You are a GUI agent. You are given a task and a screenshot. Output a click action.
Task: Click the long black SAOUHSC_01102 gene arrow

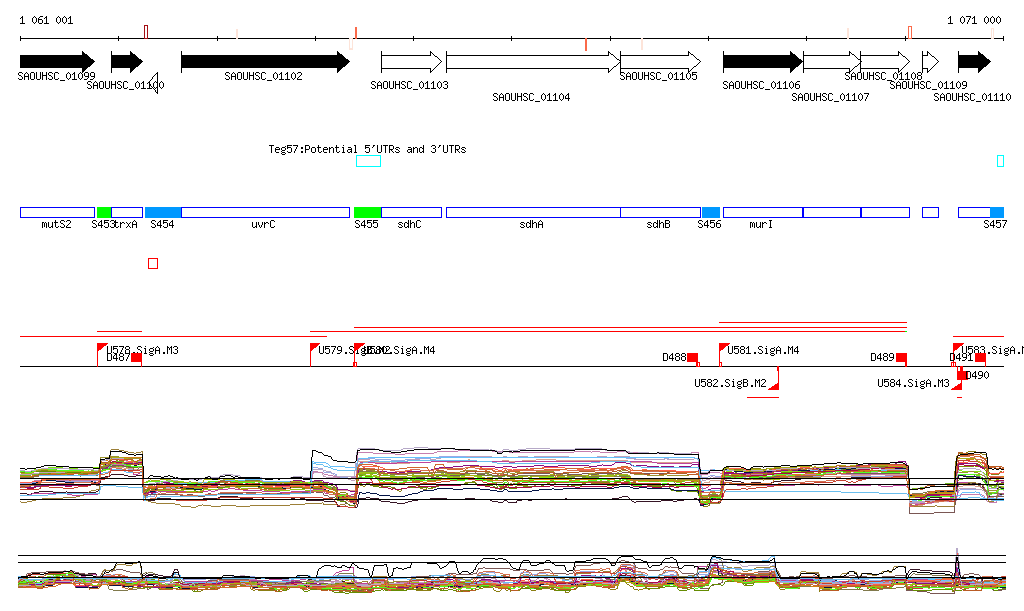click(265, 62)
